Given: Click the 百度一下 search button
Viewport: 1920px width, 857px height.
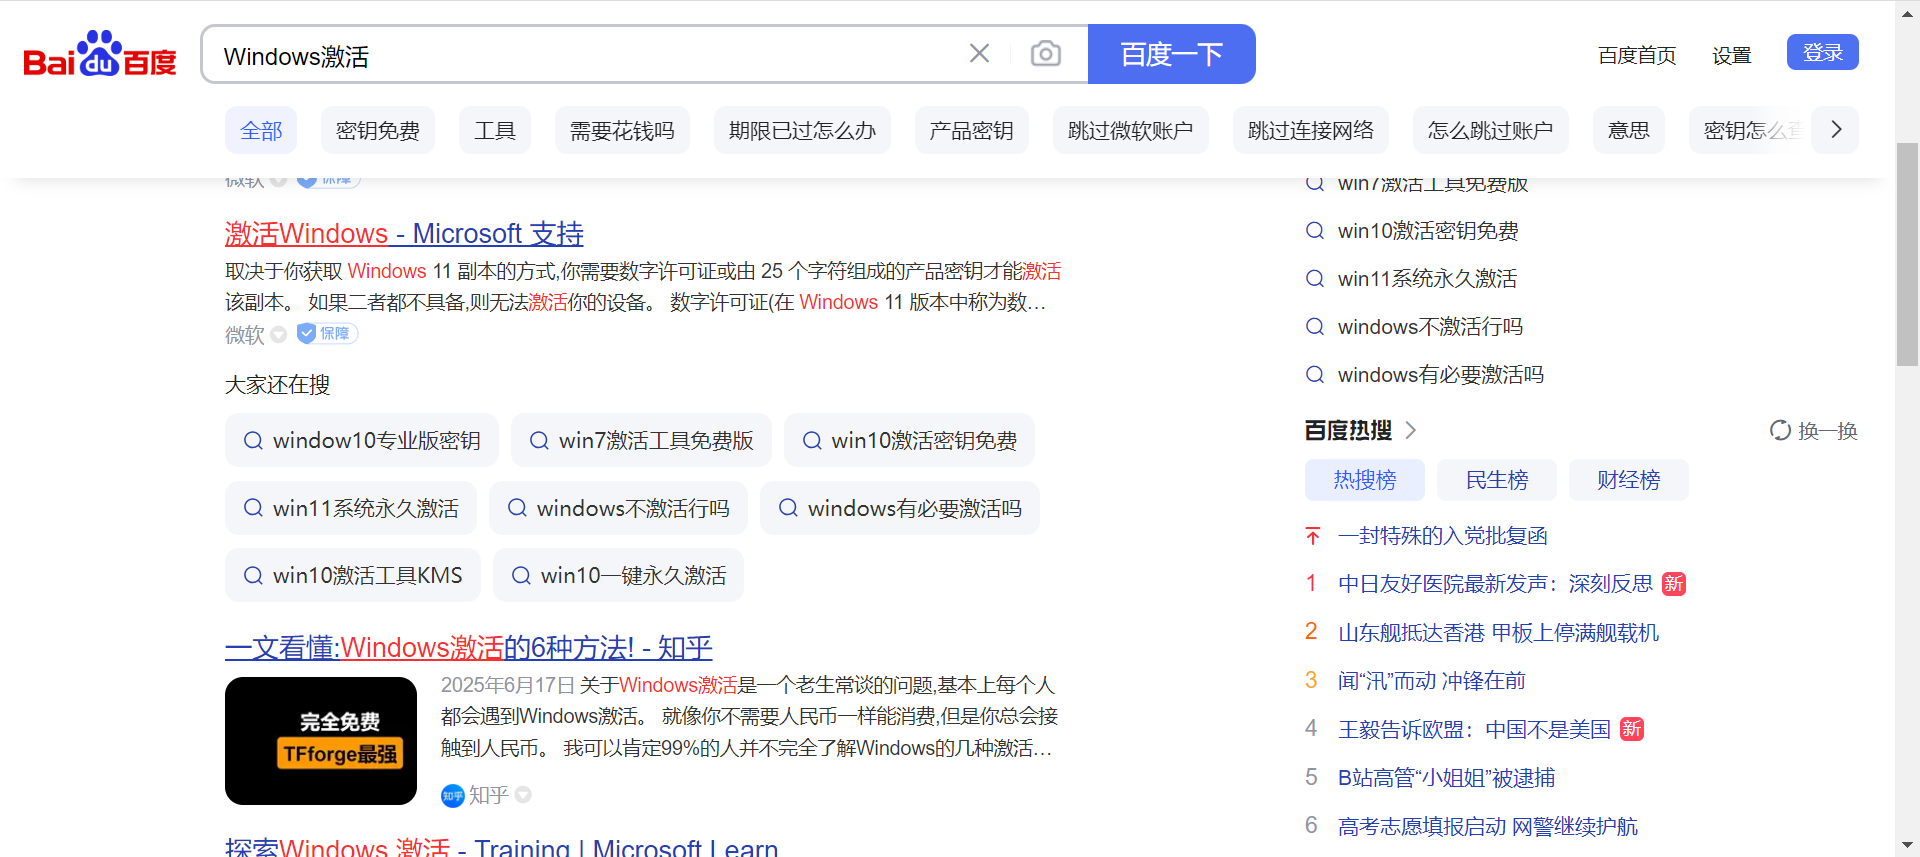Looking at the screenshot, I should (x=1171, y=54).
